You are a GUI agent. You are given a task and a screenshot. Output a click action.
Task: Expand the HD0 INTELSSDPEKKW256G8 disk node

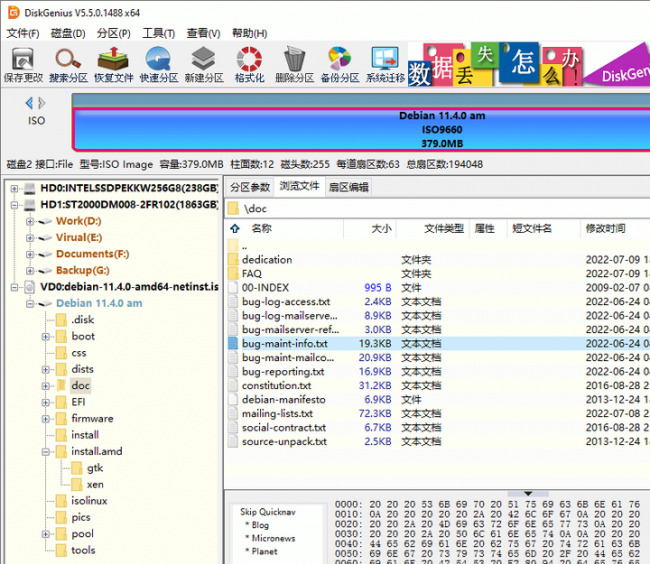point(15,189)
